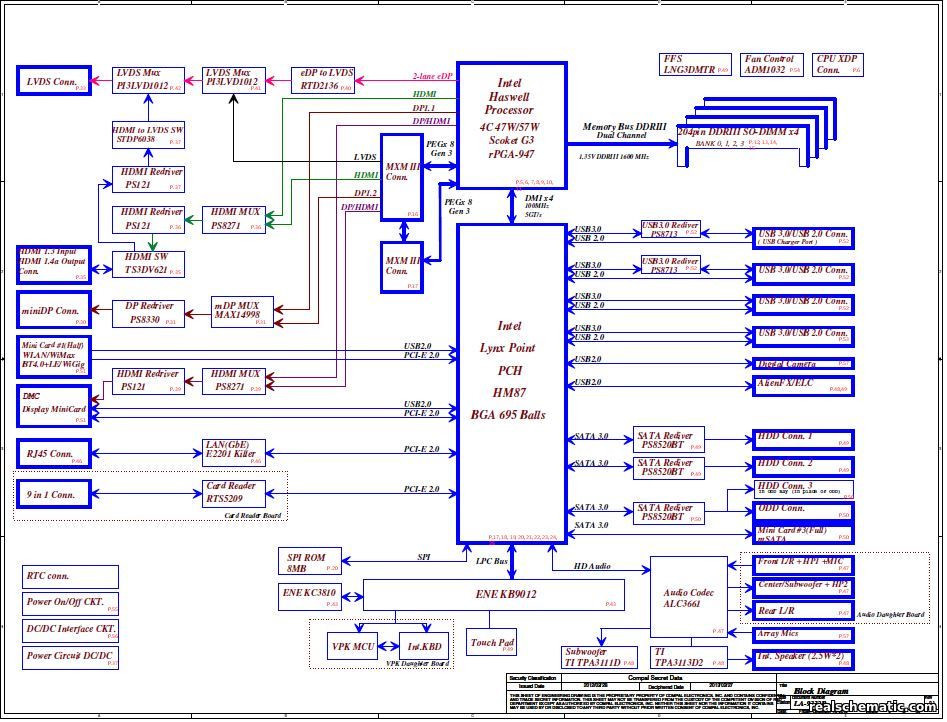Select the Intel Haswell Processor block
This screenshot has height=722, width=947.
coord(512,125)
